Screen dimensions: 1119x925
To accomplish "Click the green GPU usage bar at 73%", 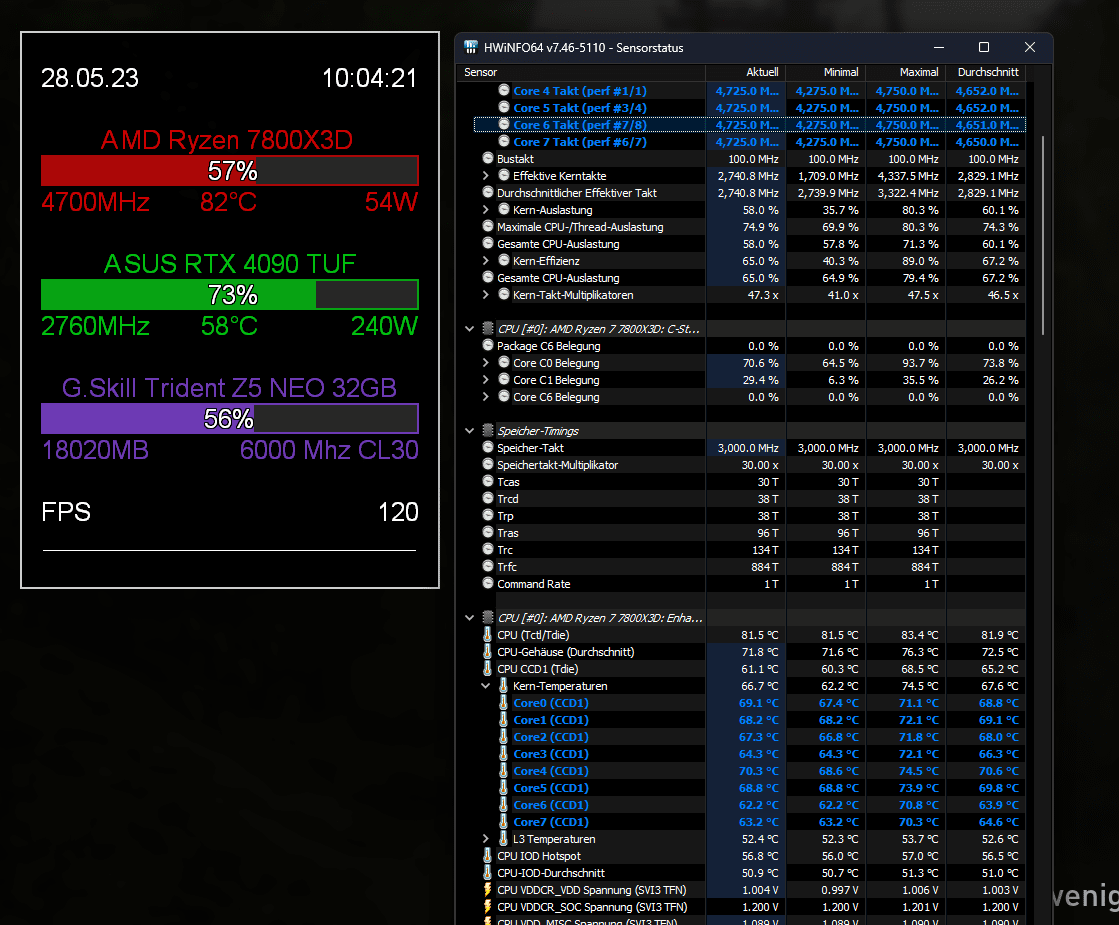I will click(230, 295).
